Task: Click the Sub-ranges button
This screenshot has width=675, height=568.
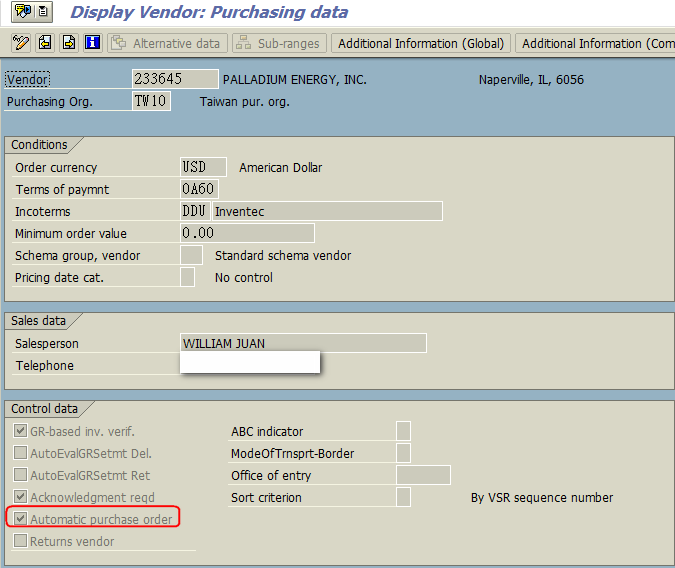Action: pyautogui.click(x=279, y=43)
